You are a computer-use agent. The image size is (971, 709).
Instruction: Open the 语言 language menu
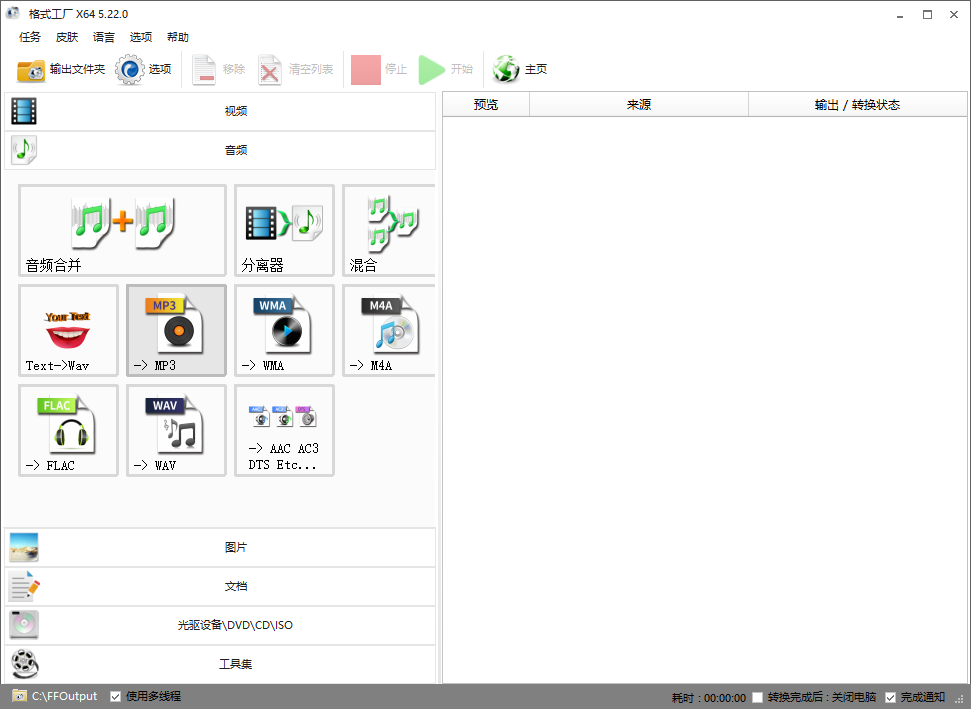click(104, 37)
